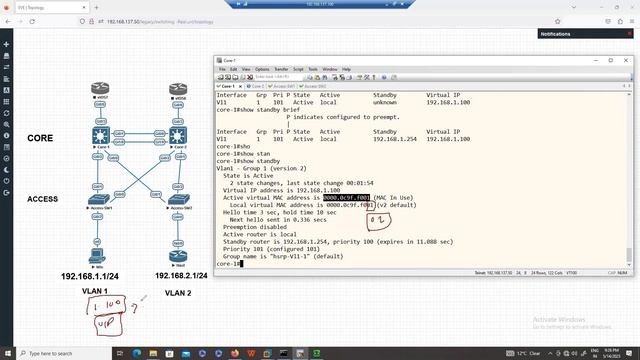
Task: Click the terminal toolbar Help icon
Action: pos(384,77)
